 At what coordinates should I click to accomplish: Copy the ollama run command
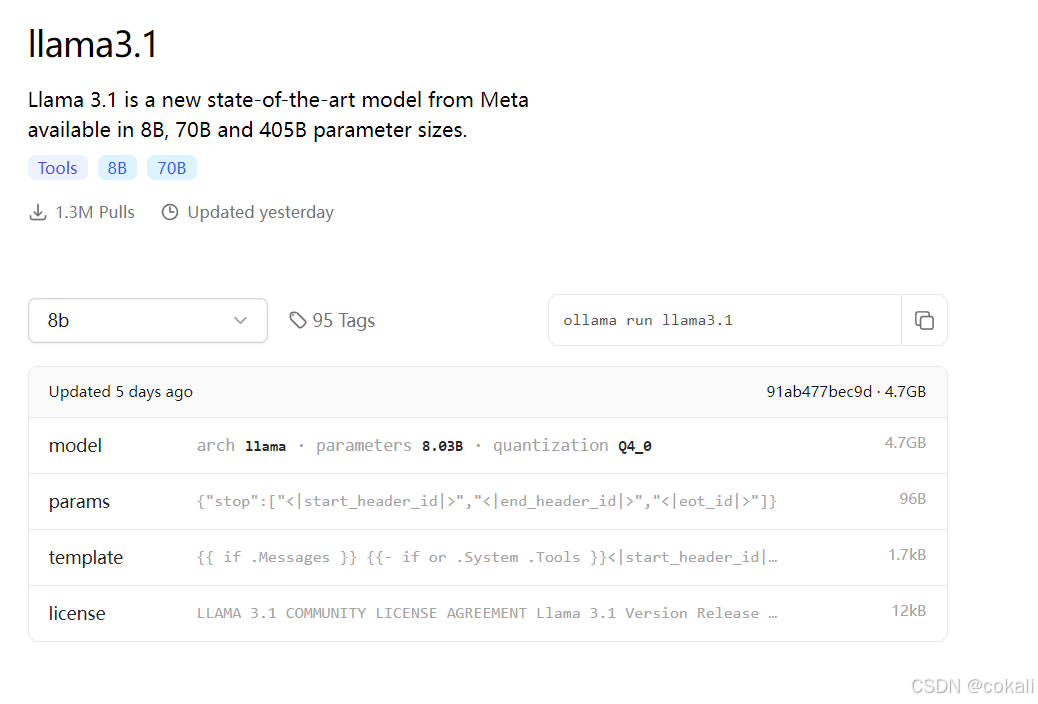[924, 321]
